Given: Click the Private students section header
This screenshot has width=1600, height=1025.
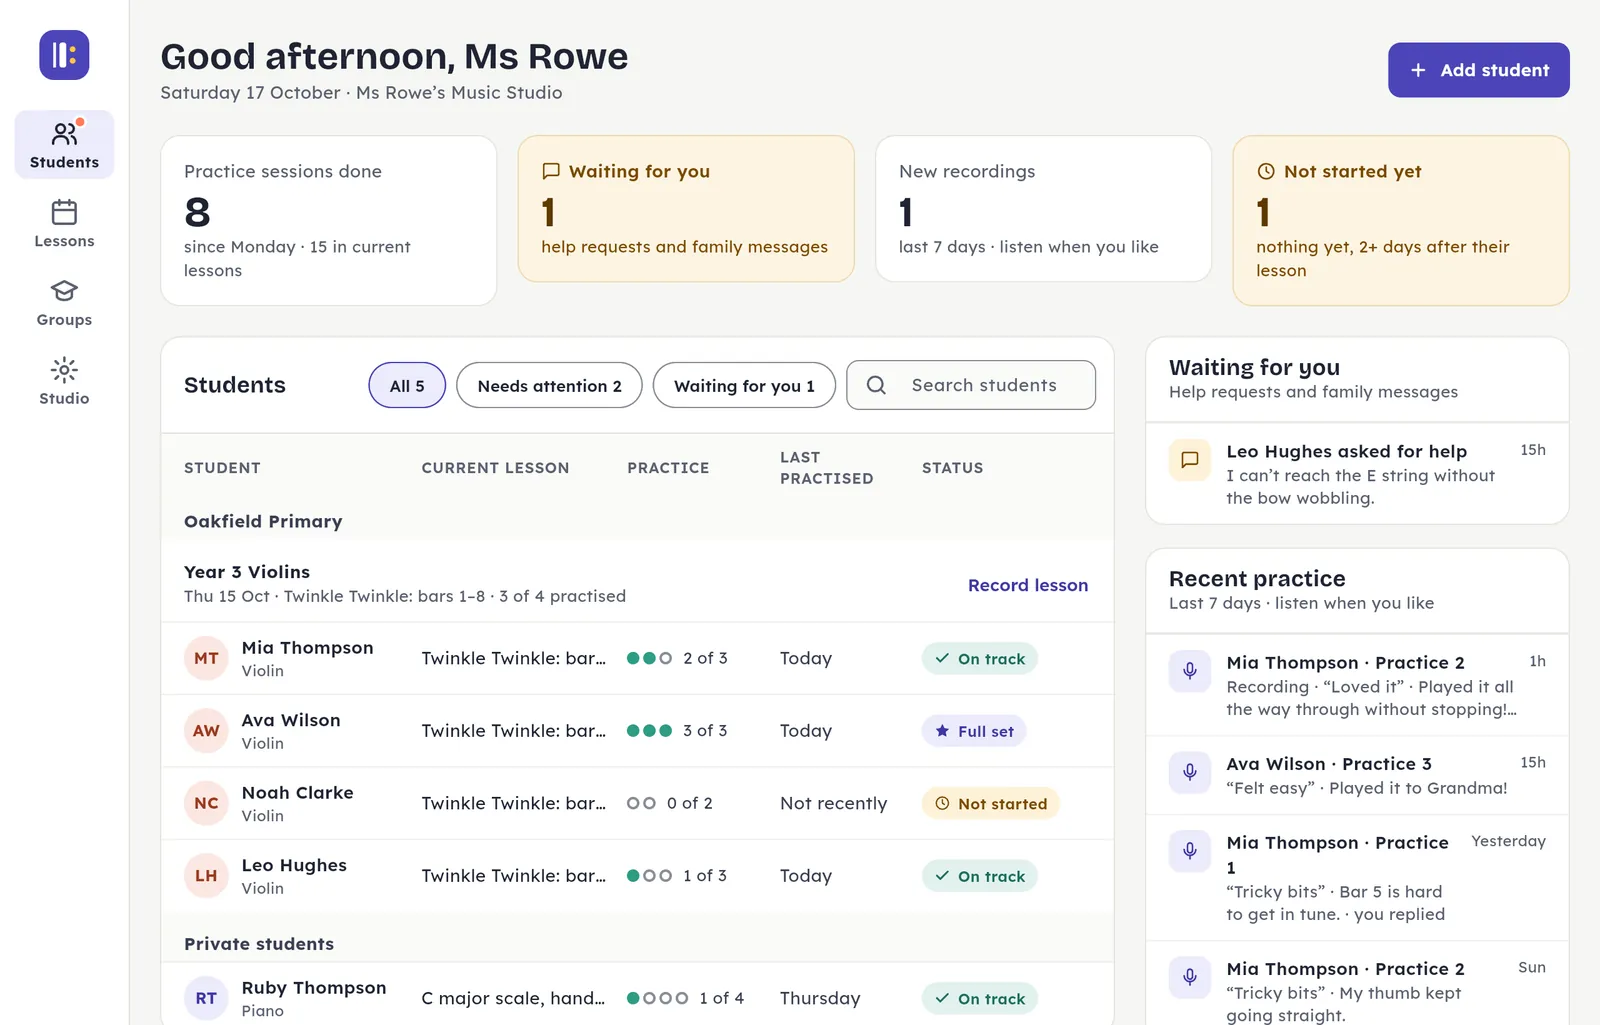Looking at the screenshot, I should point(259,944).
